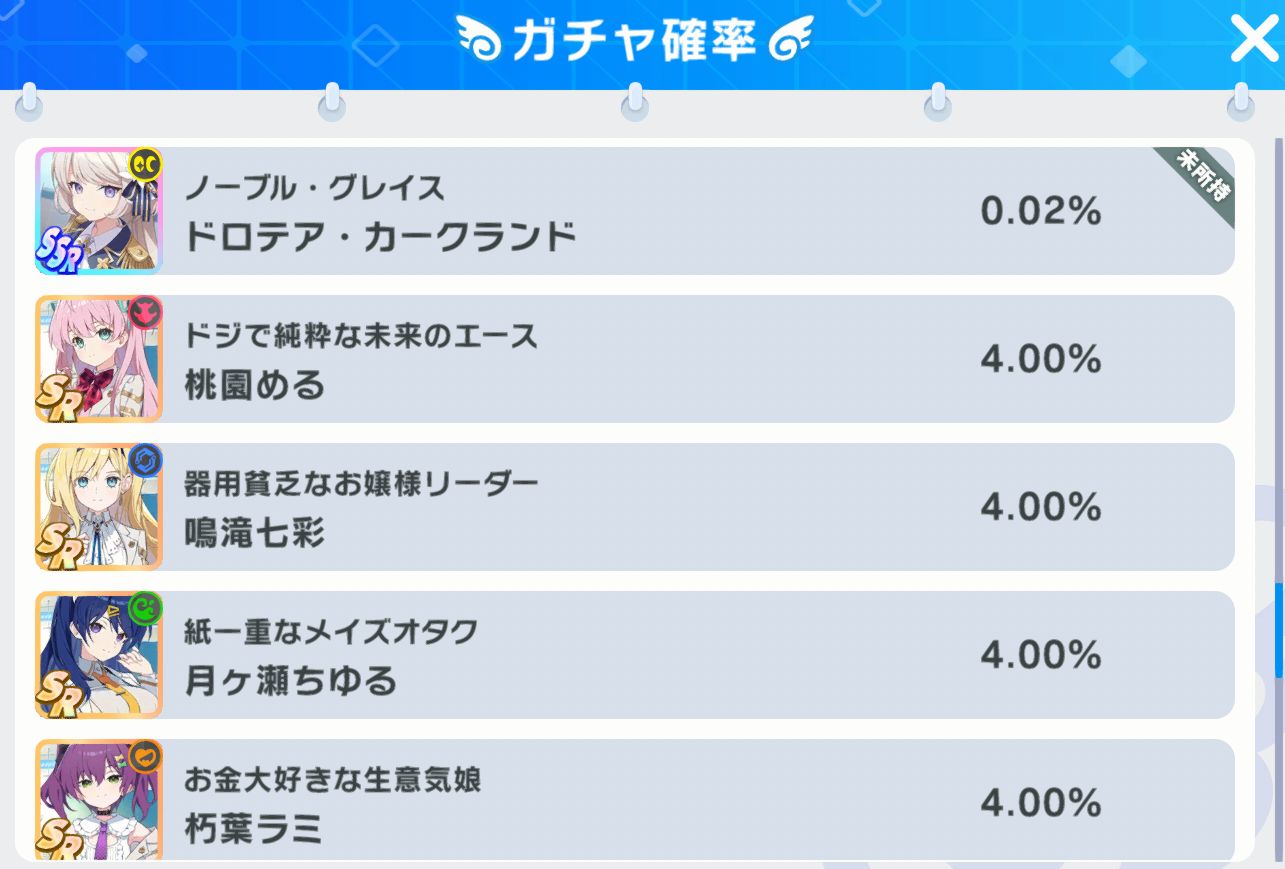Click orange attribute icon on 朽葉ラミ portrait
The image size is (1285, 869).
[145, 756]
